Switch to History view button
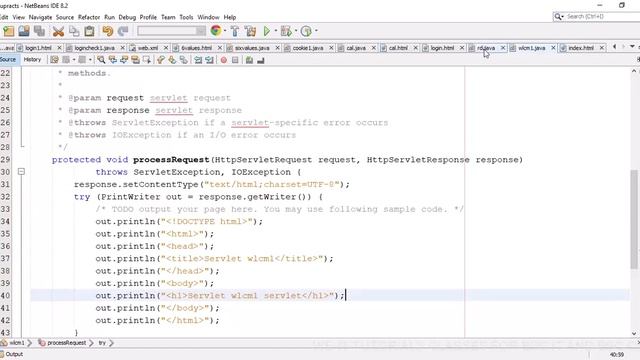The image size is (640, 360). pyautogui.click(x=32, y=60)
